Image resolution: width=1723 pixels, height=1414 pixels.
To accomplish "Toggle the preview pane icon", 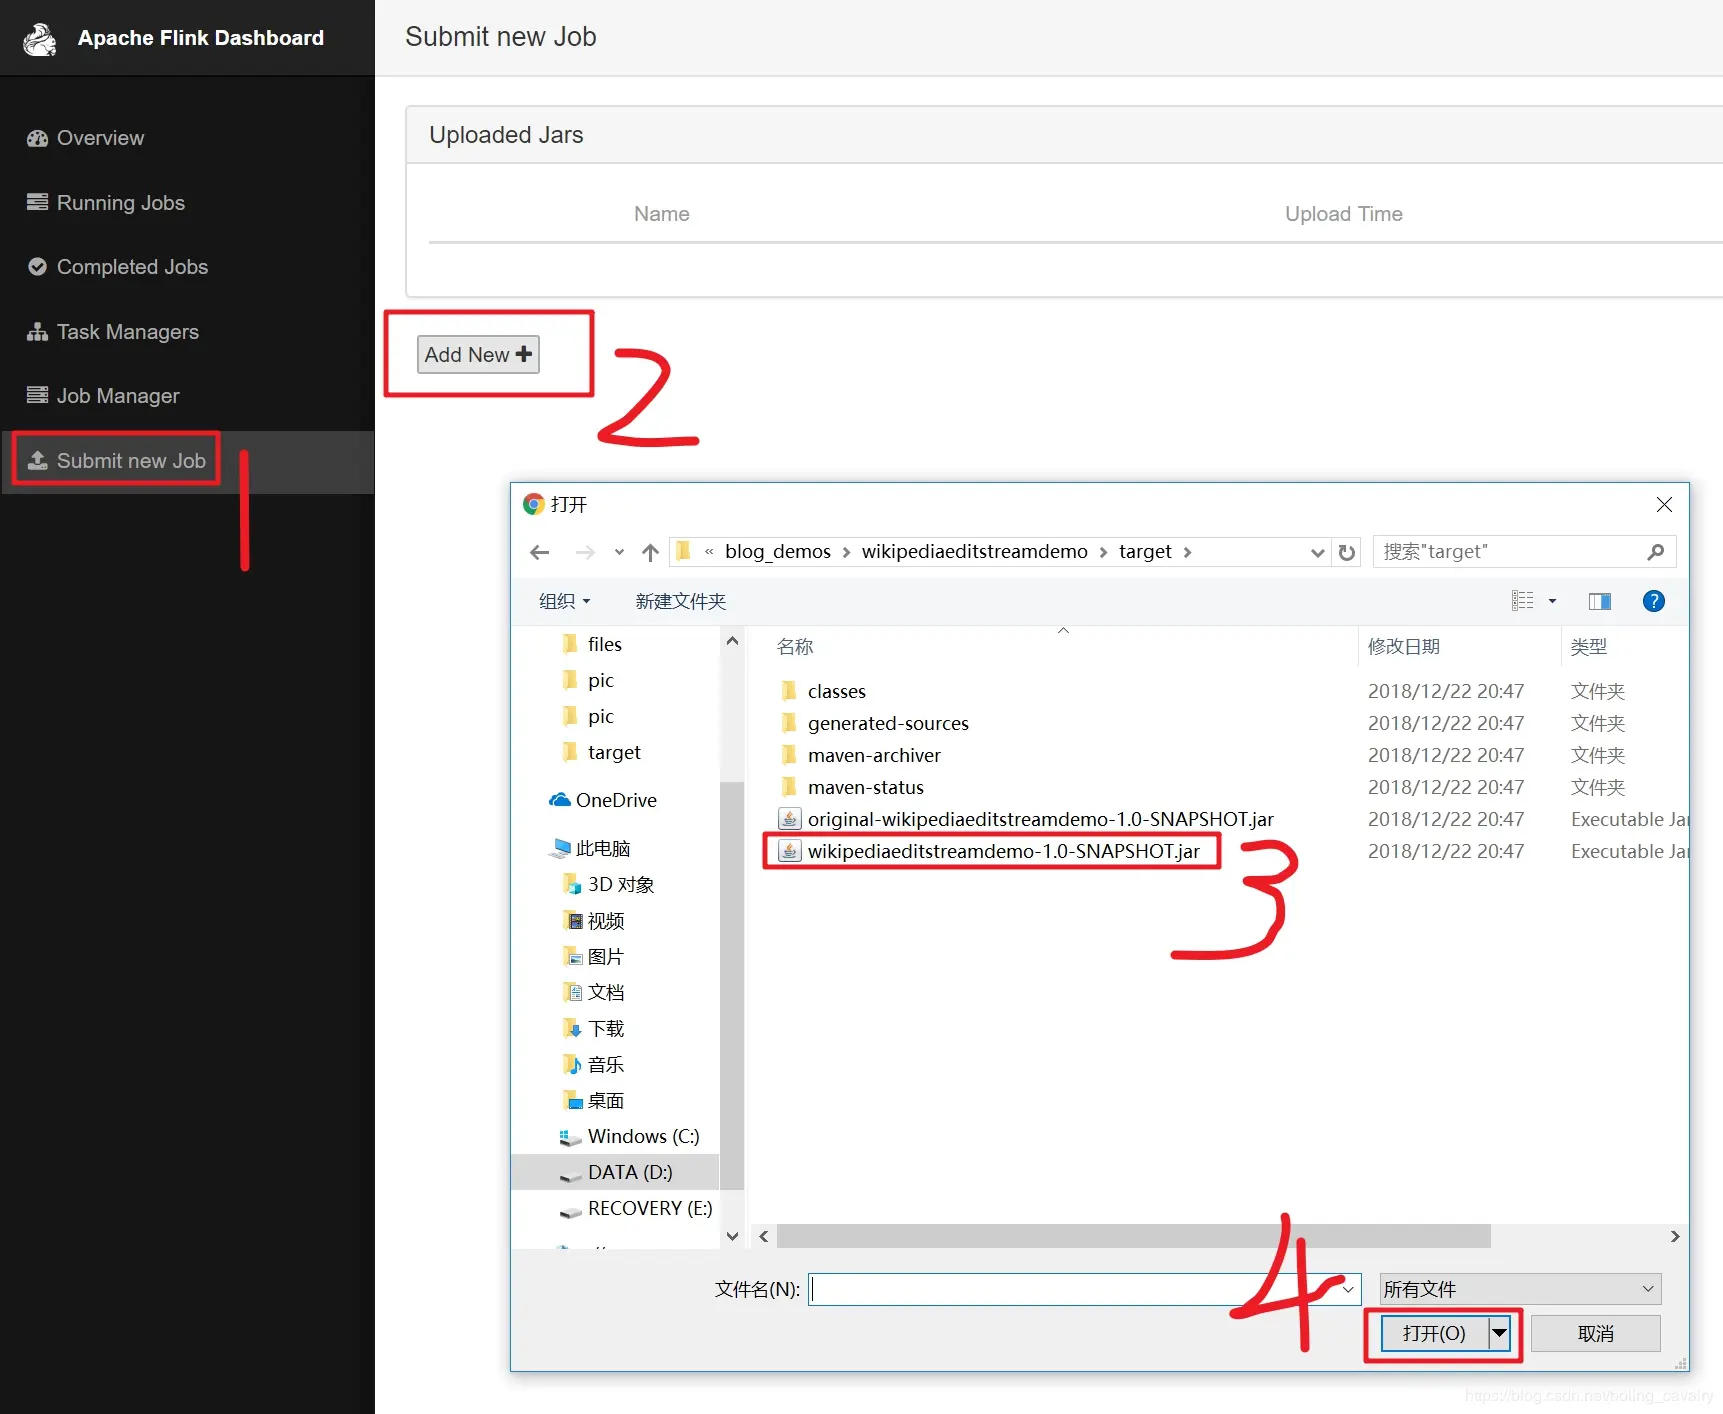I will point(1600,601).
